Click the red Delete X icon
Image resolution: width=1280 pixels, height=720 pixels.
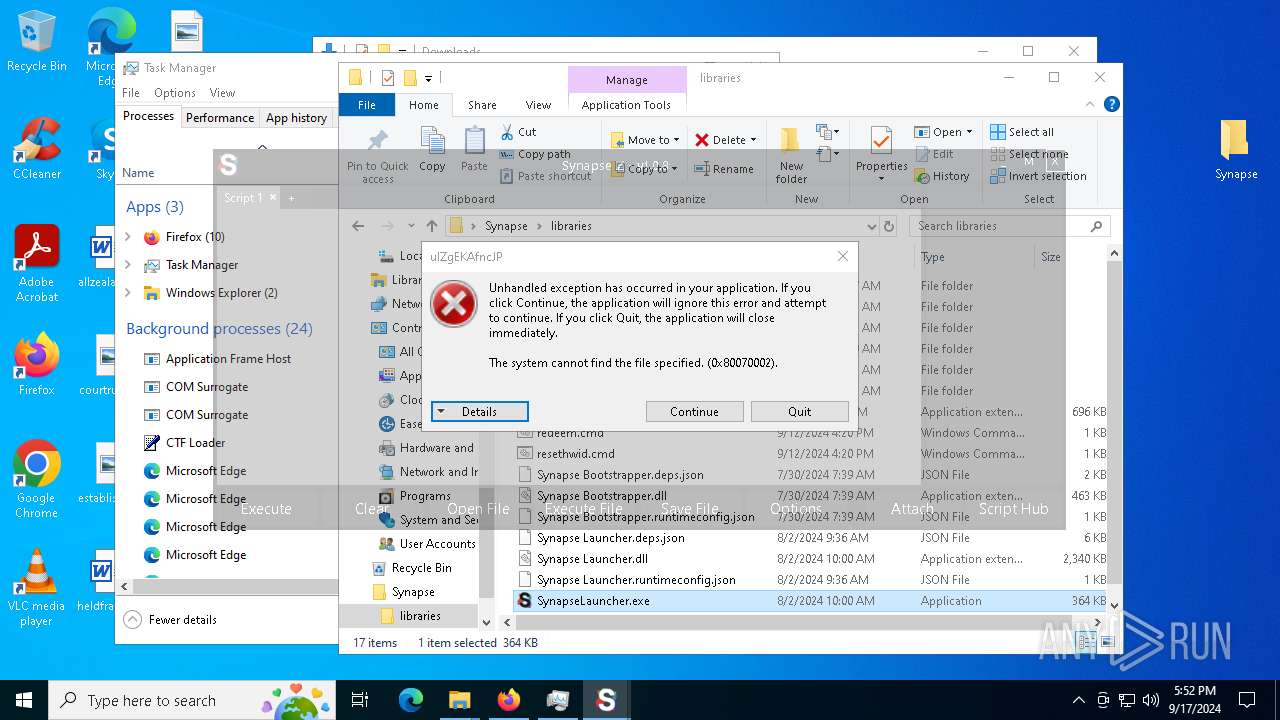coord(702,140)
